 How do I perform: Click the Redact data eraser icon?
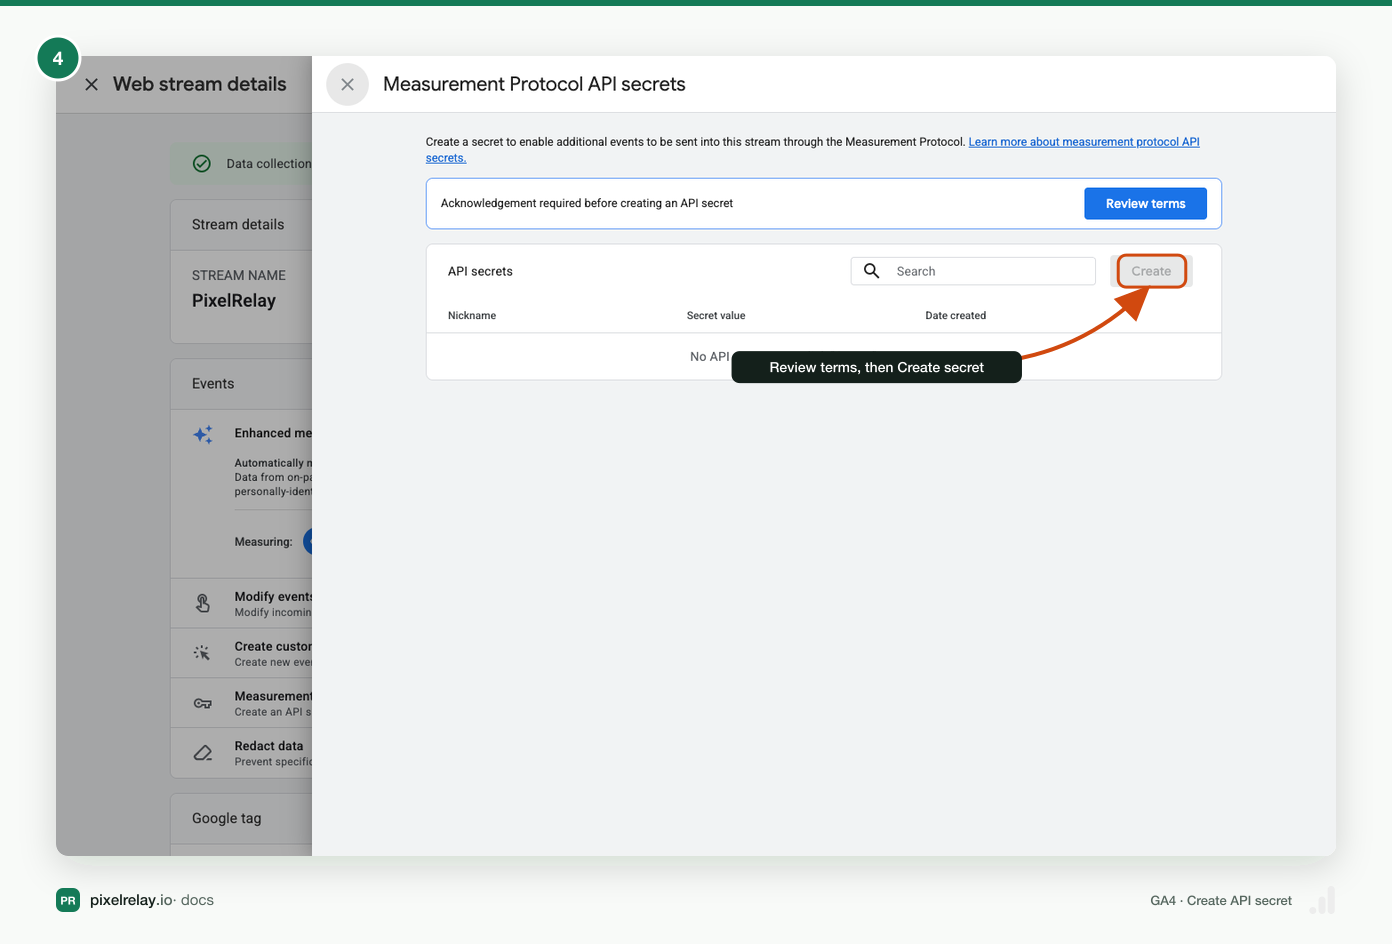(x=203, y=753)
